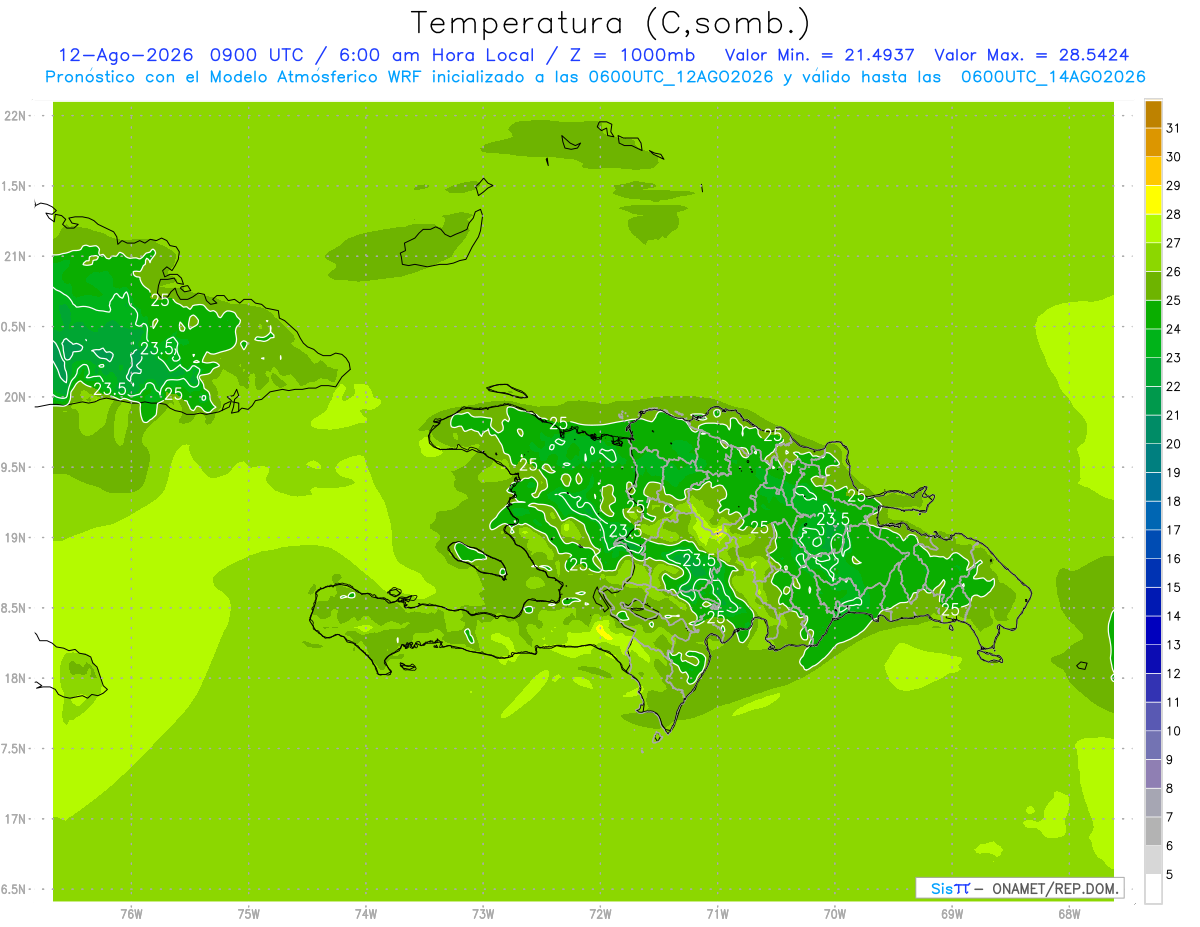Click the "30" colour scale label
This screenshot has width=1200, height=927.
[1174, 156]
